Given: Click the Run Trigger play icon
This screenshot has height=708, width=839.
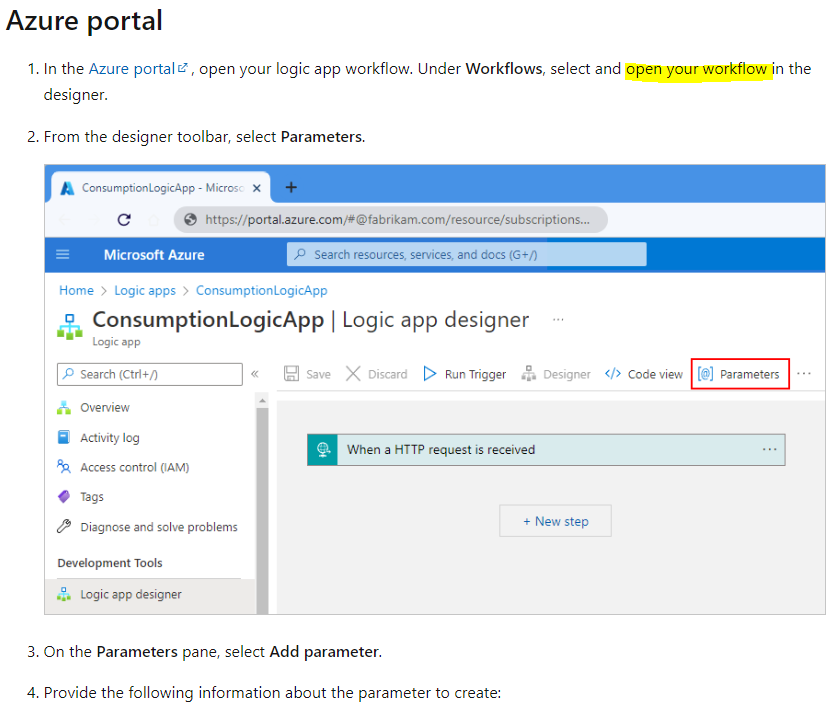Looking at the screenshot, I should click(430, 374).
